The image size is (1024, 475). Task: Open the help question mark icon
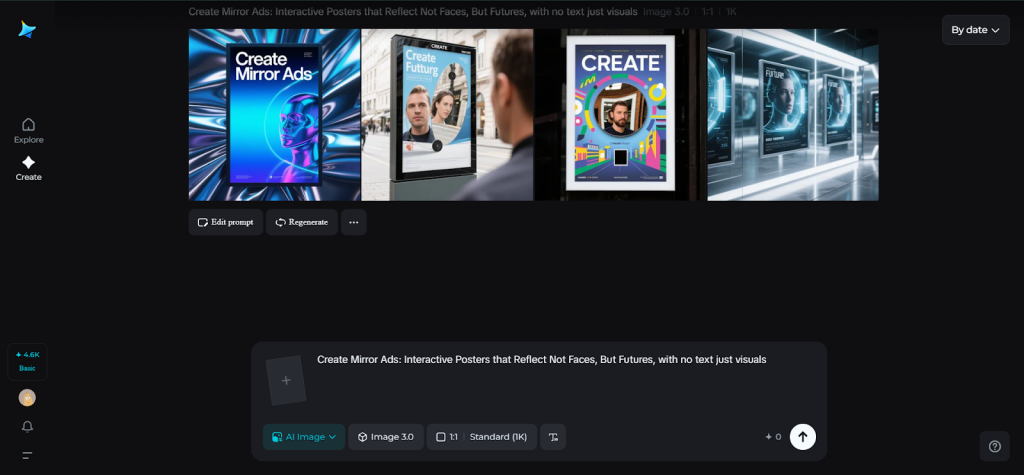point(994,446)
